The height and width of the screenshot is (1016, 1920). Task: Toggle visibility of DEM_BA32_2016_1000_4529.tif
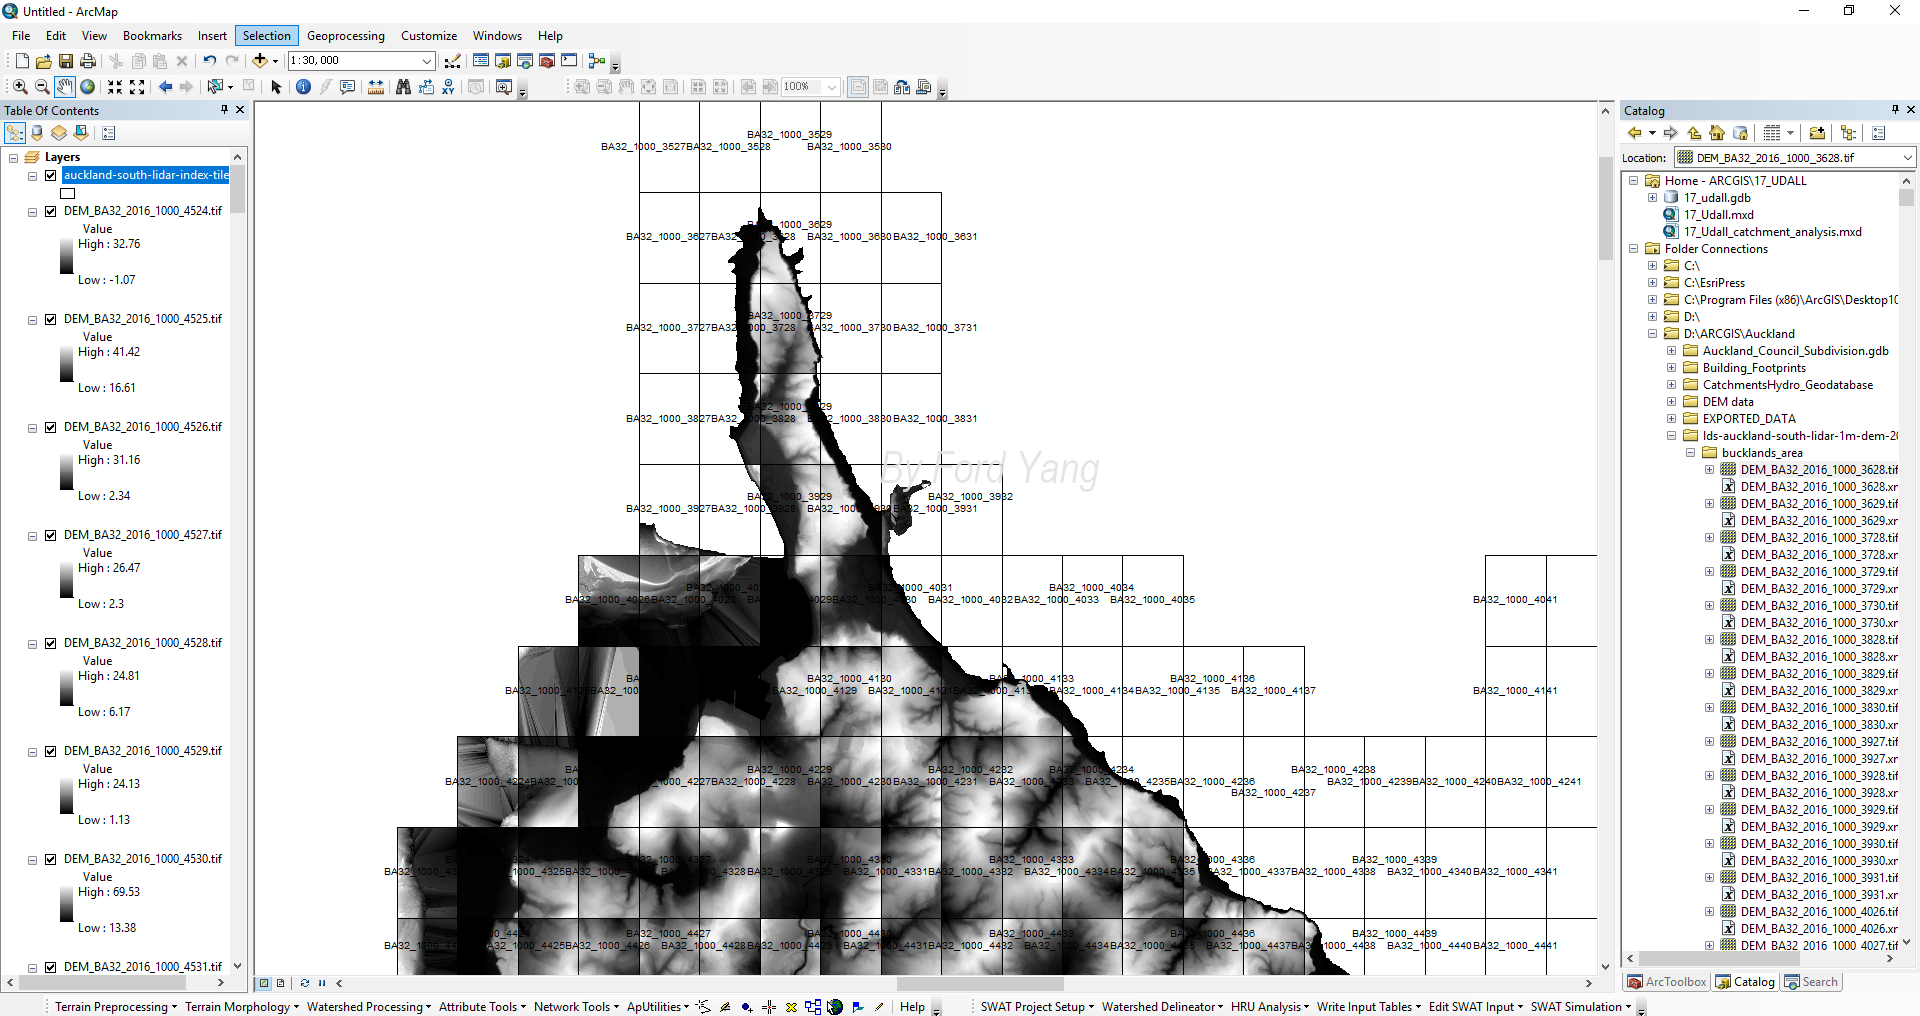point(51,751)
